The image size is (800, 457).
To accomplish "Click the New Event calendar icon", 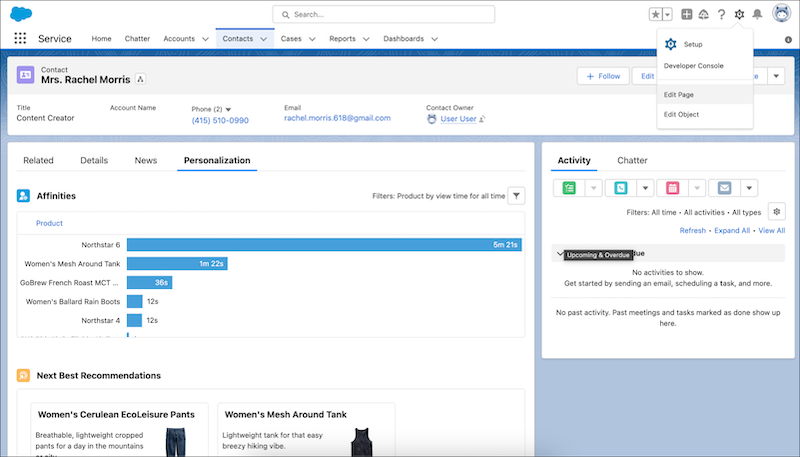I will click(672, 188).
